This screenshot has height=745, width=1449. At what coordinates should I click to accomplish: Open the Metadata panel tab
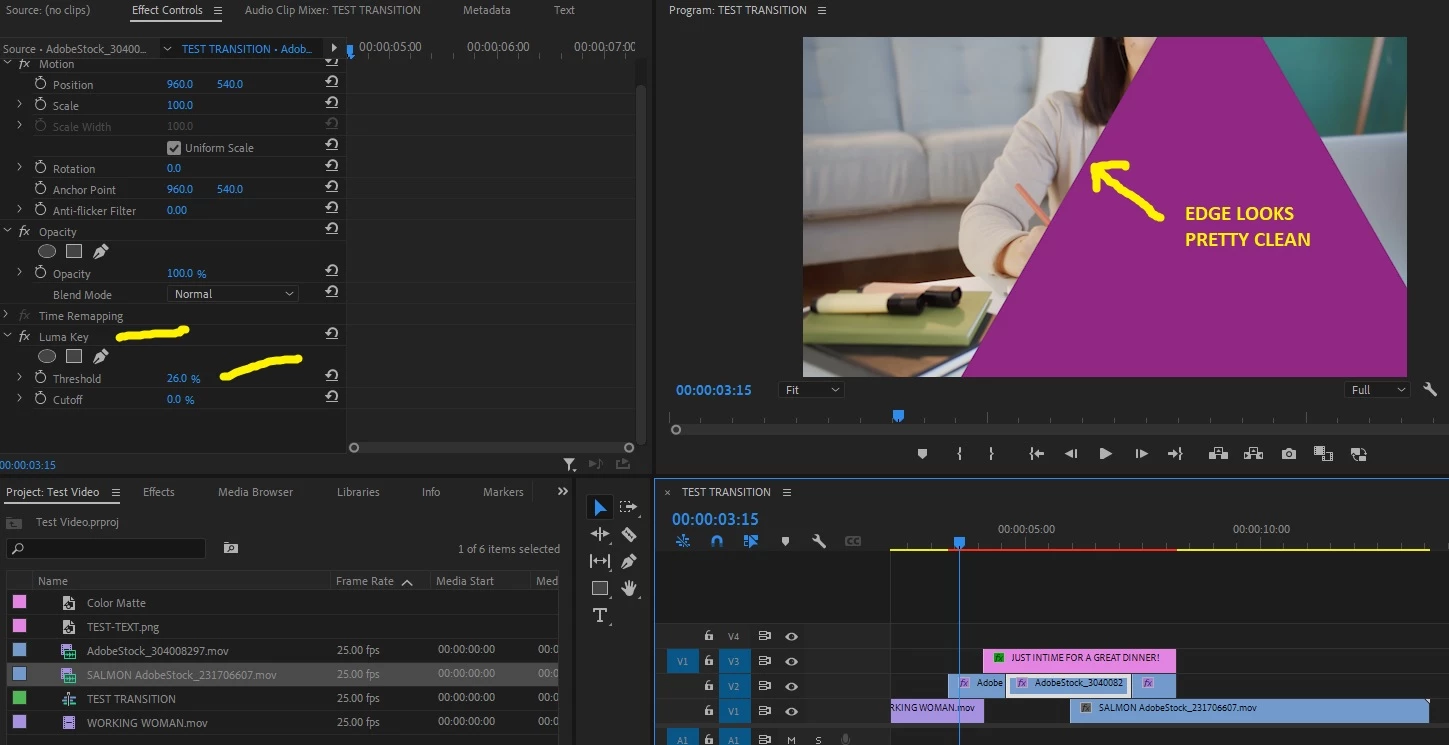tap(487, 10)
